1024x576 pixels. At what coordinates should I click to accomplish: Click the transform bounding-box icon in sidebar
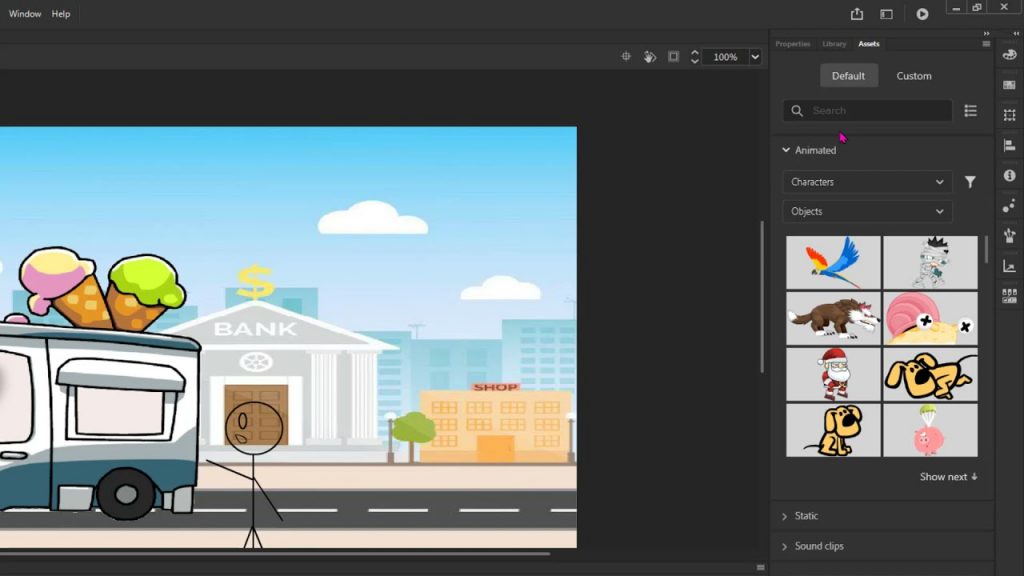(x=1009, y=114)
